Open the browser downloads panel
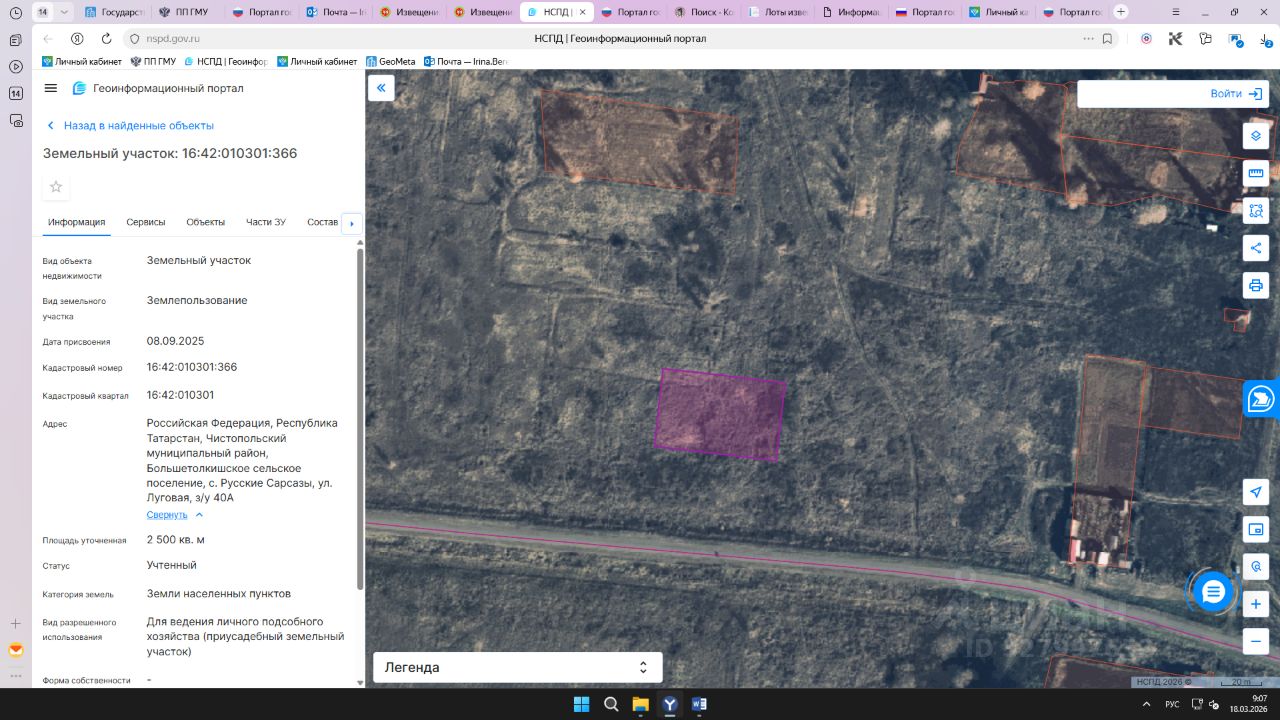 pyautogui.click(x=1265, y=39)
